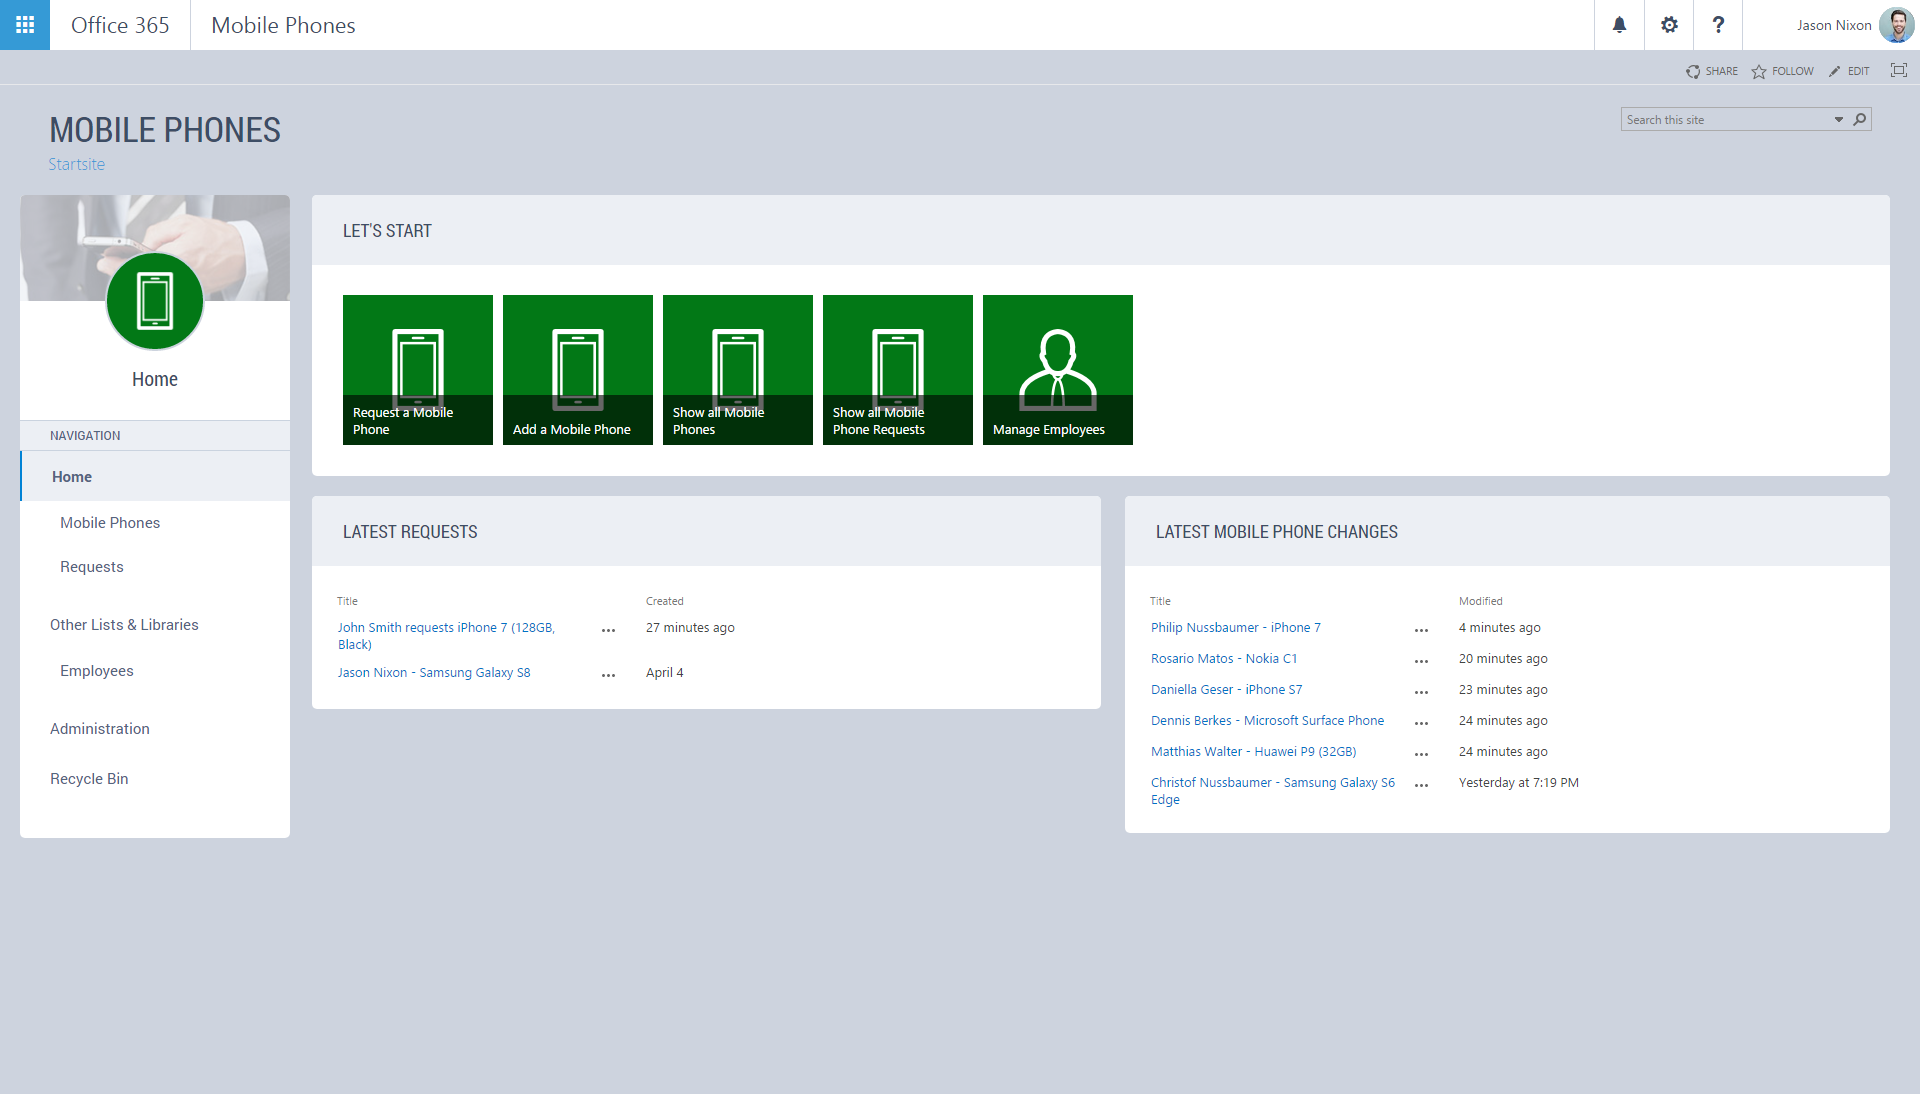This screenshot has width=1920, height=1094.
Task: Open John Smith requests iPhone 7 item
Action: (446, 636)
